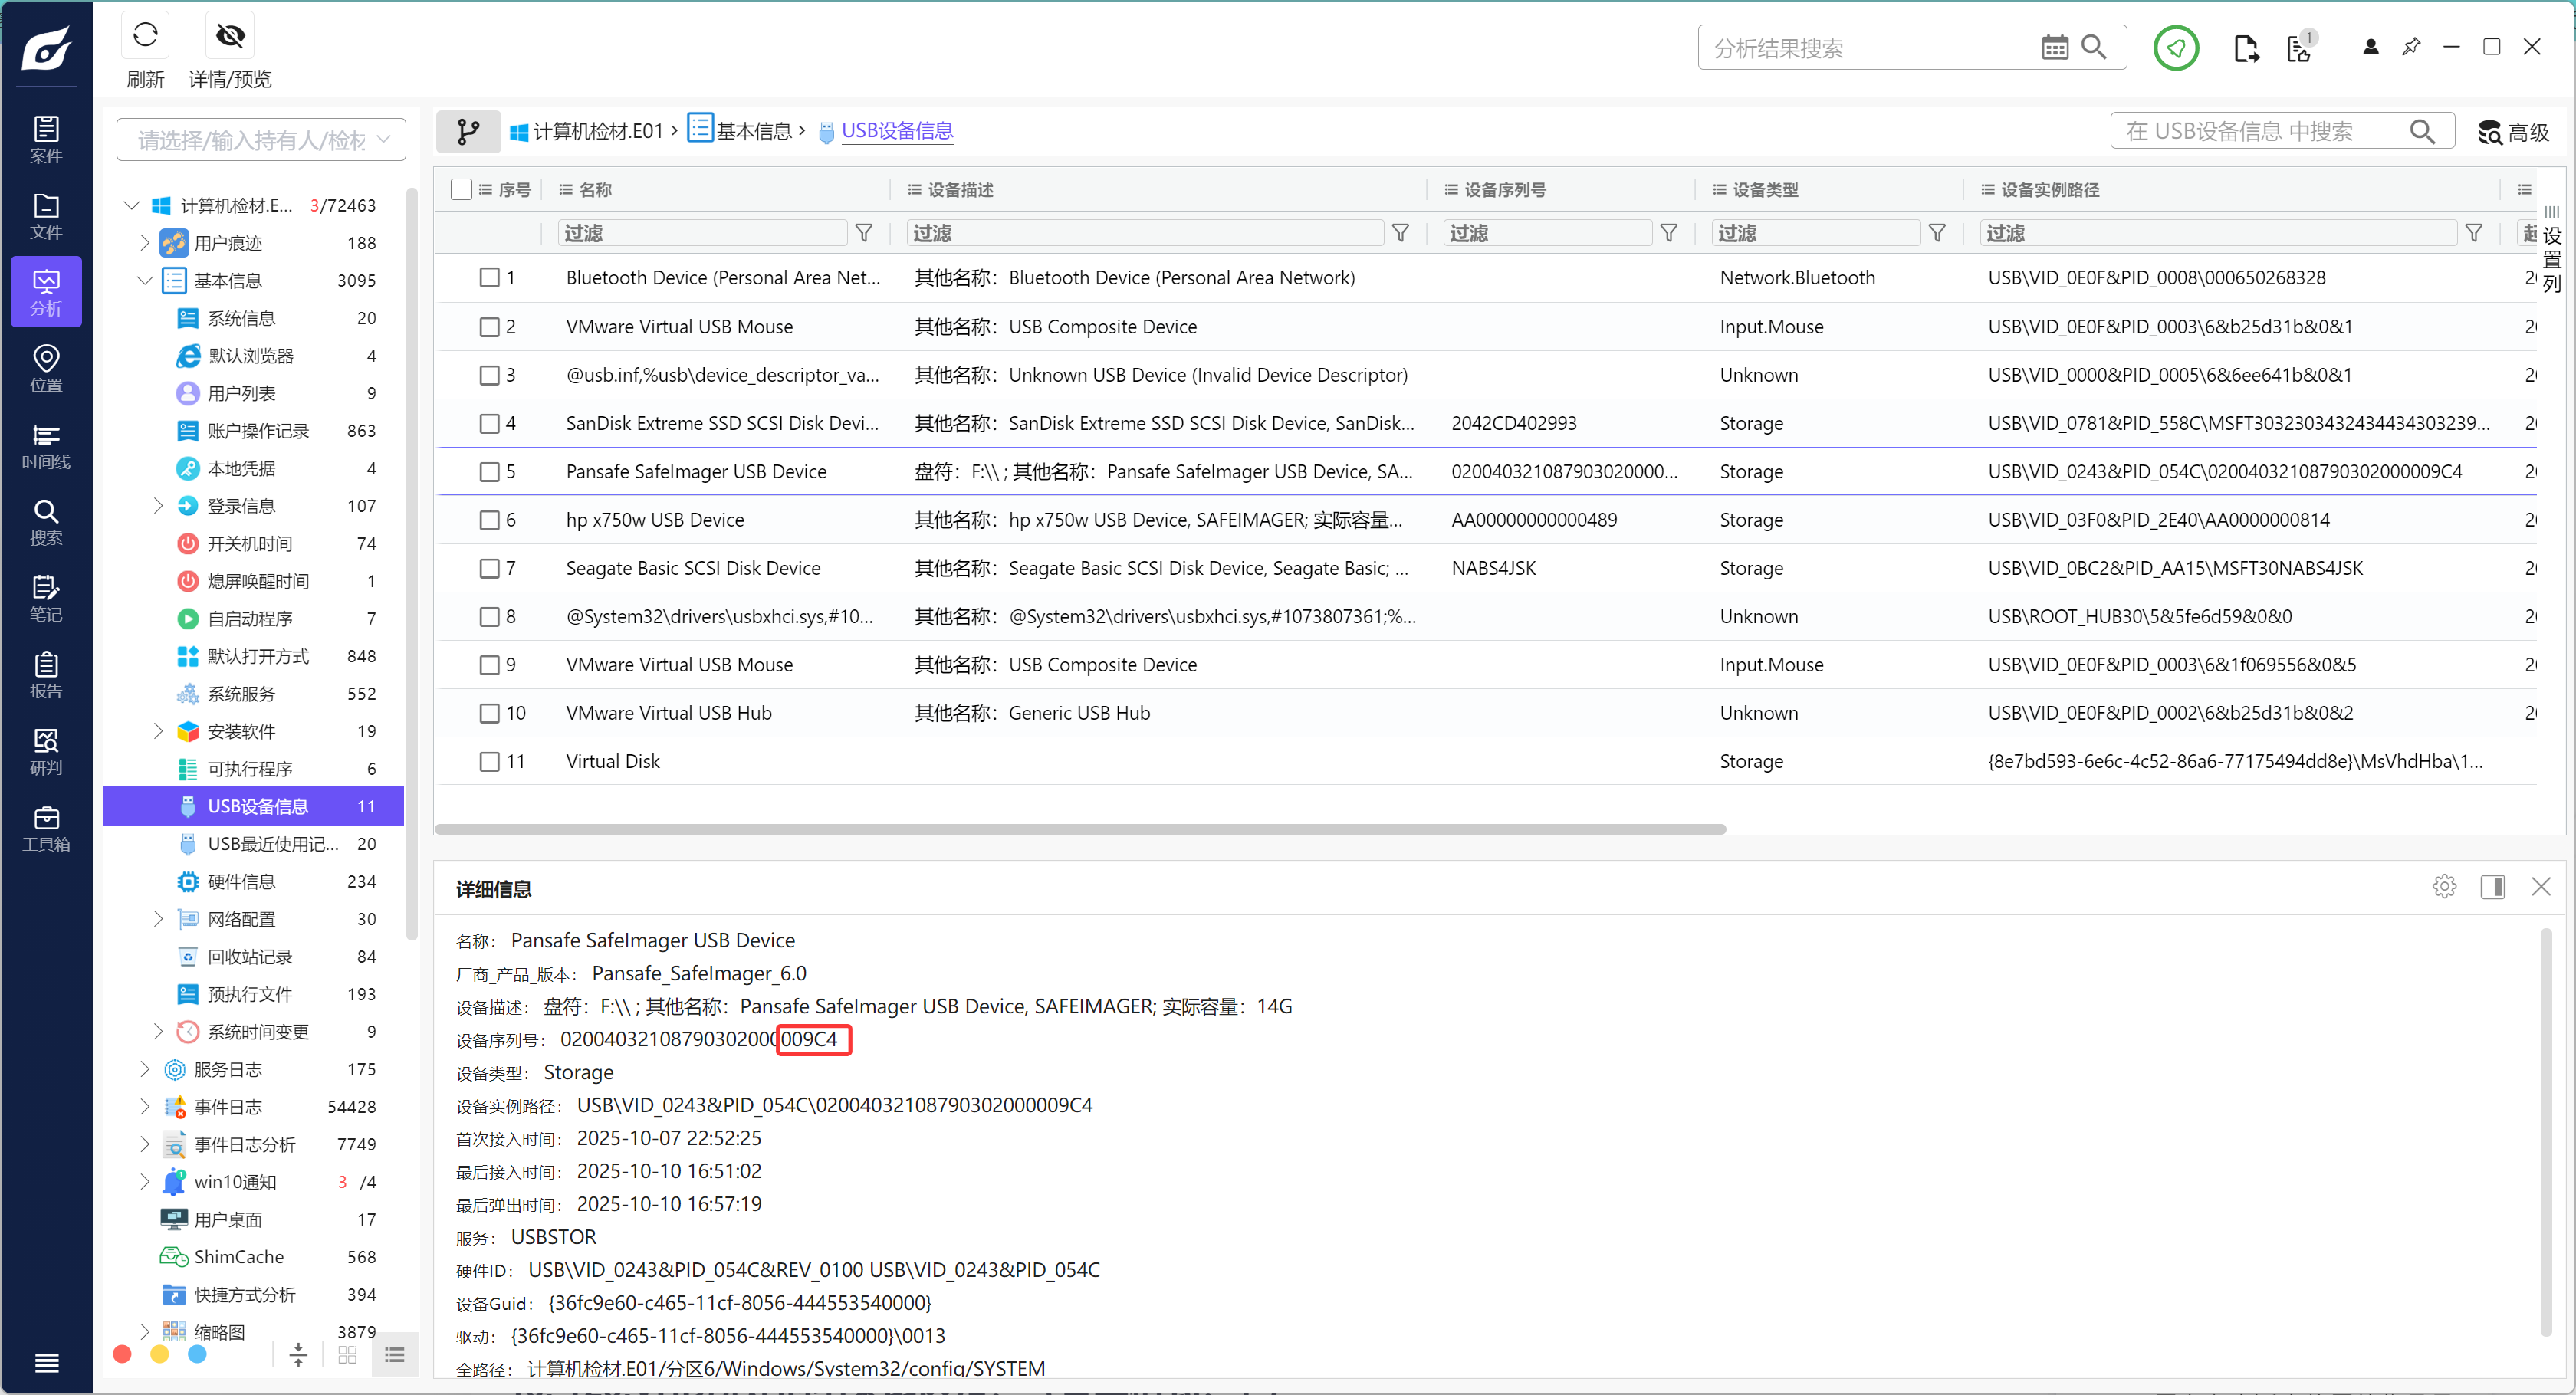Click the branch tree icon beside breadcrumb

[468, 131]
